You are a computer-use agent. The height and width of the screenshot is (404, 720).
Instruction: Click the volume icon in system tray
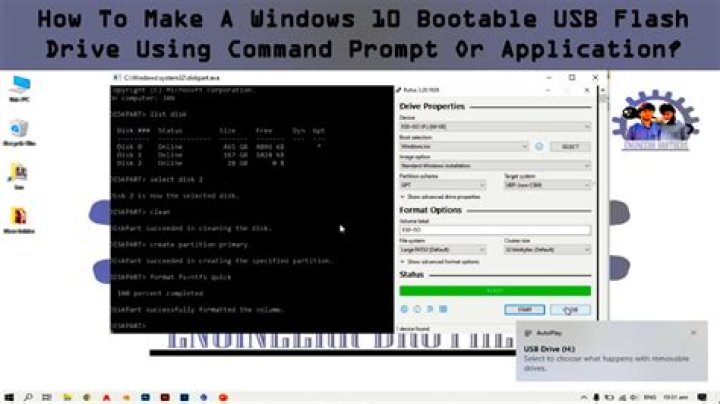click(x=634, y=397)
